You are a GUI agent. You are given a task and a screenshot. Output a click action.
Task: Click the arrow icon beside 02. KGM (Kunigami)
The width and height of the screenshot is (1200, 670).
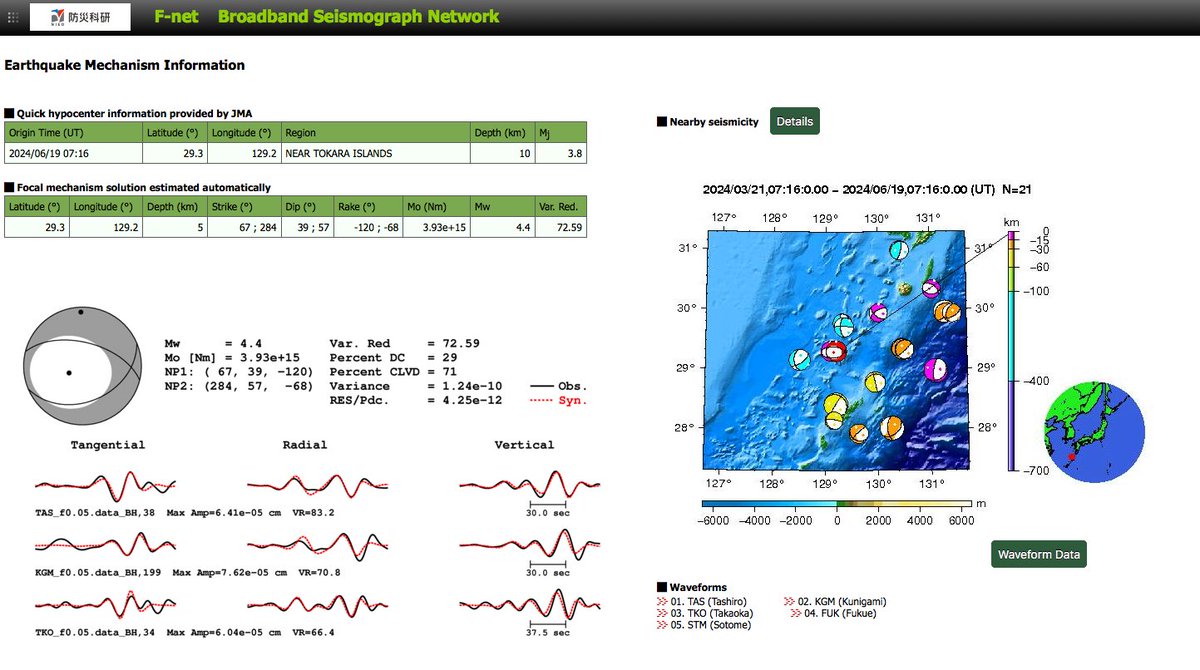[x=788, y=602]
